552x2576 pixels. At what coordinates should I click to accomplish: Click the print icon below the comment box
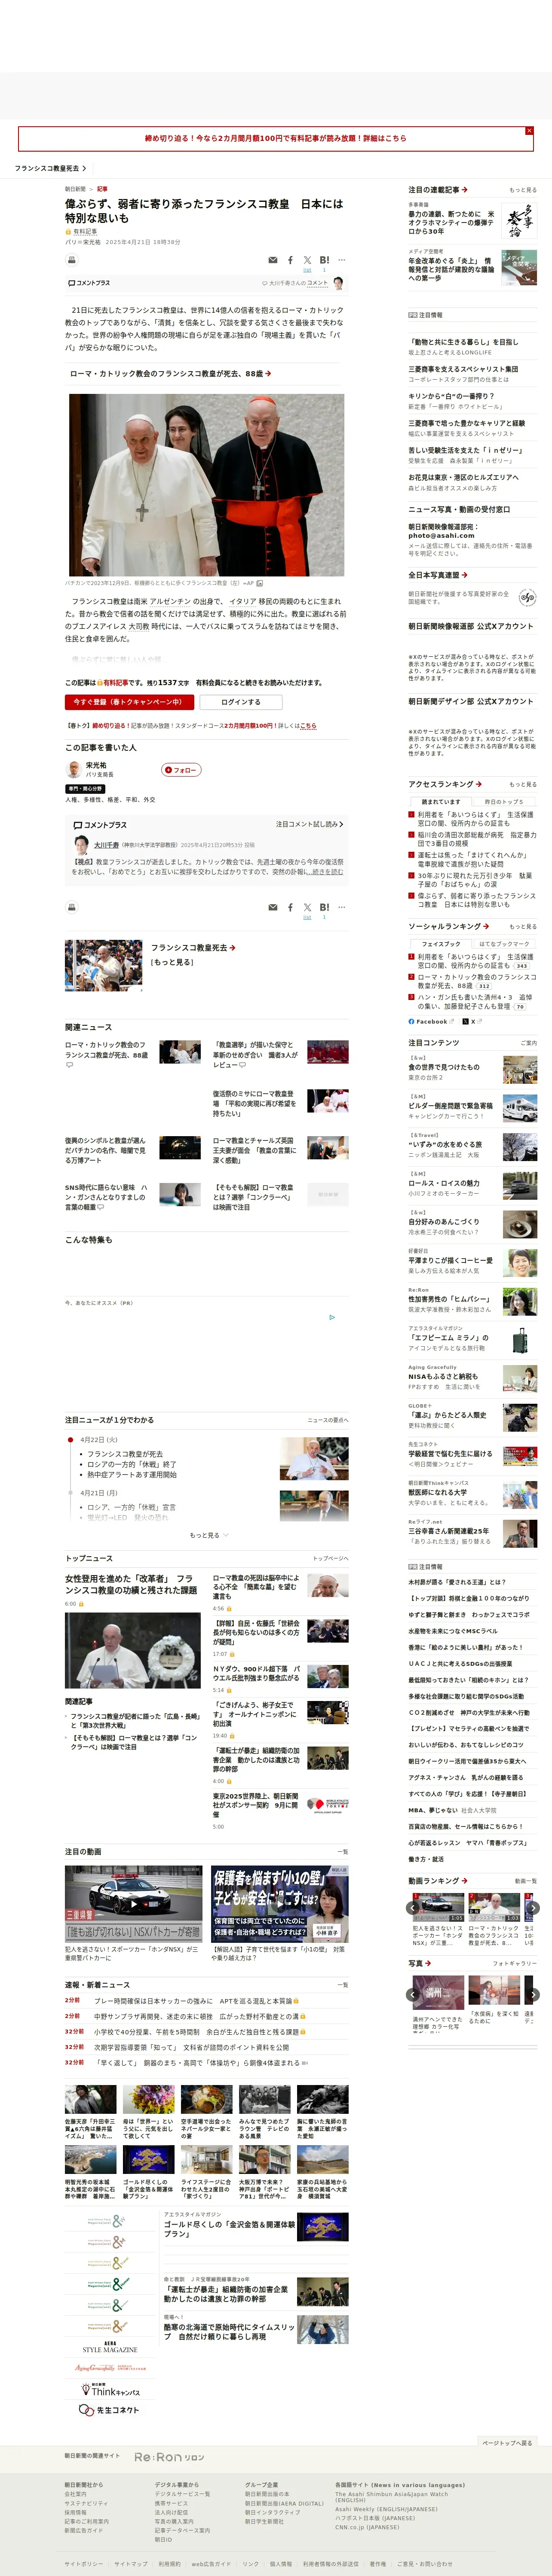click(x=71, y=907)
